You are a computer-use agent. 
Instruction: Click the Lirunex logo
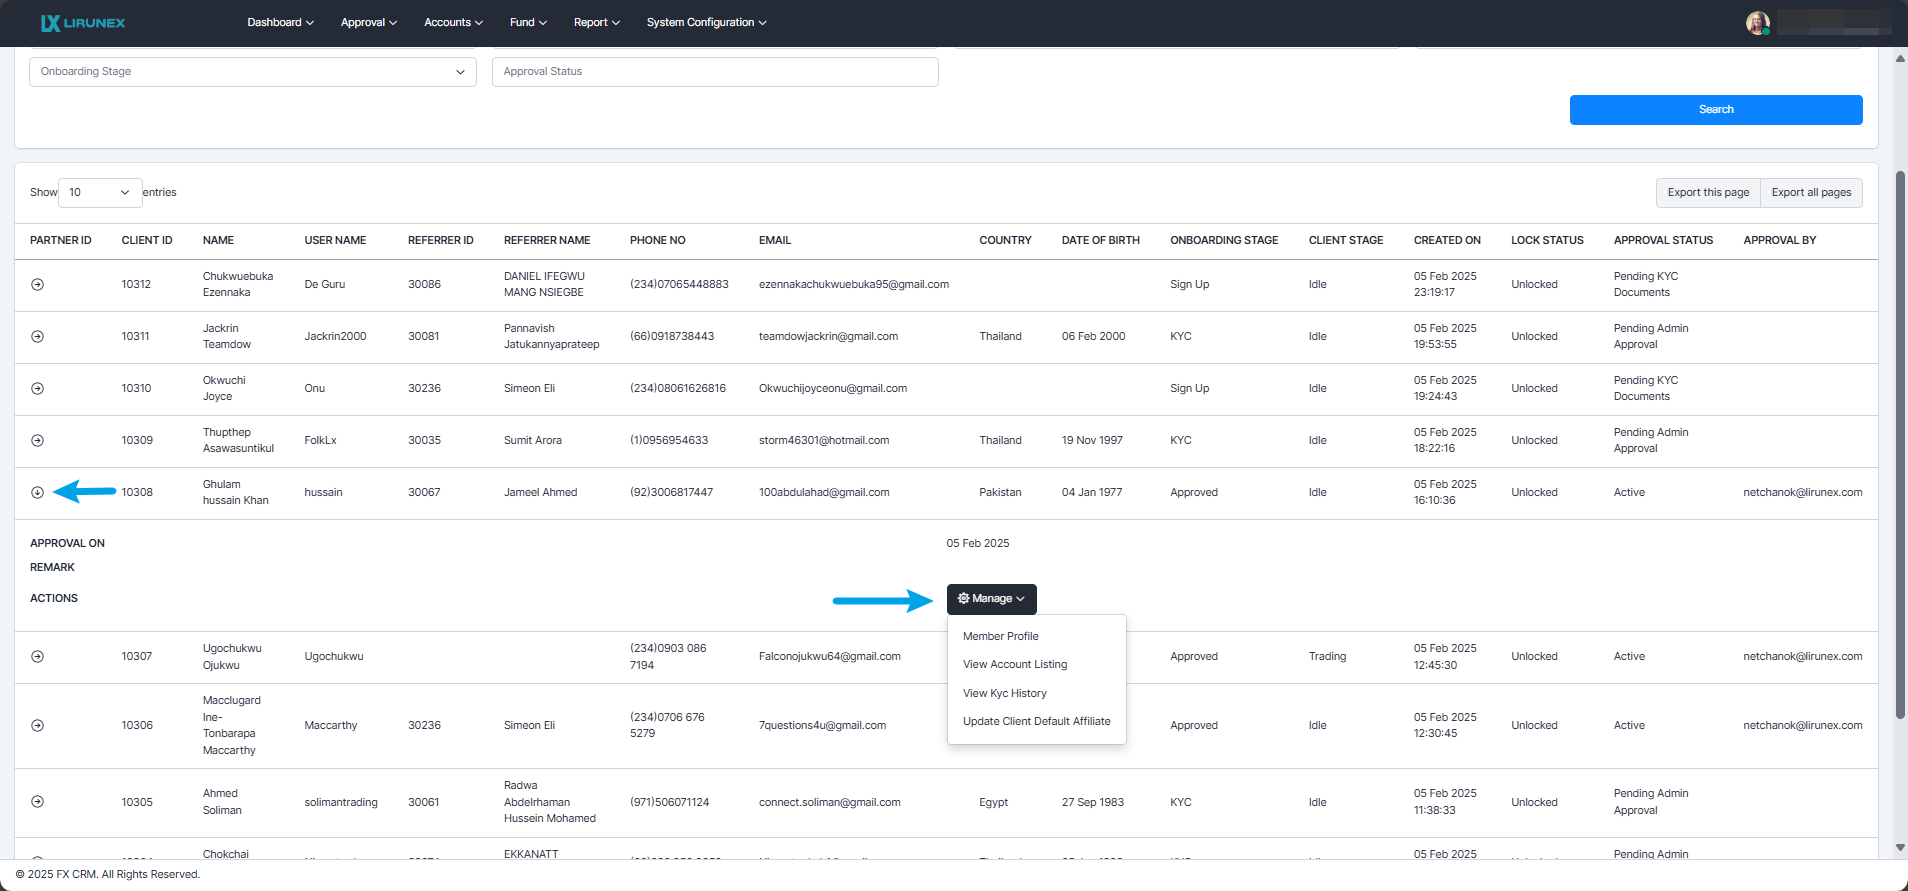pyautogui.click(x=82, y=23)
